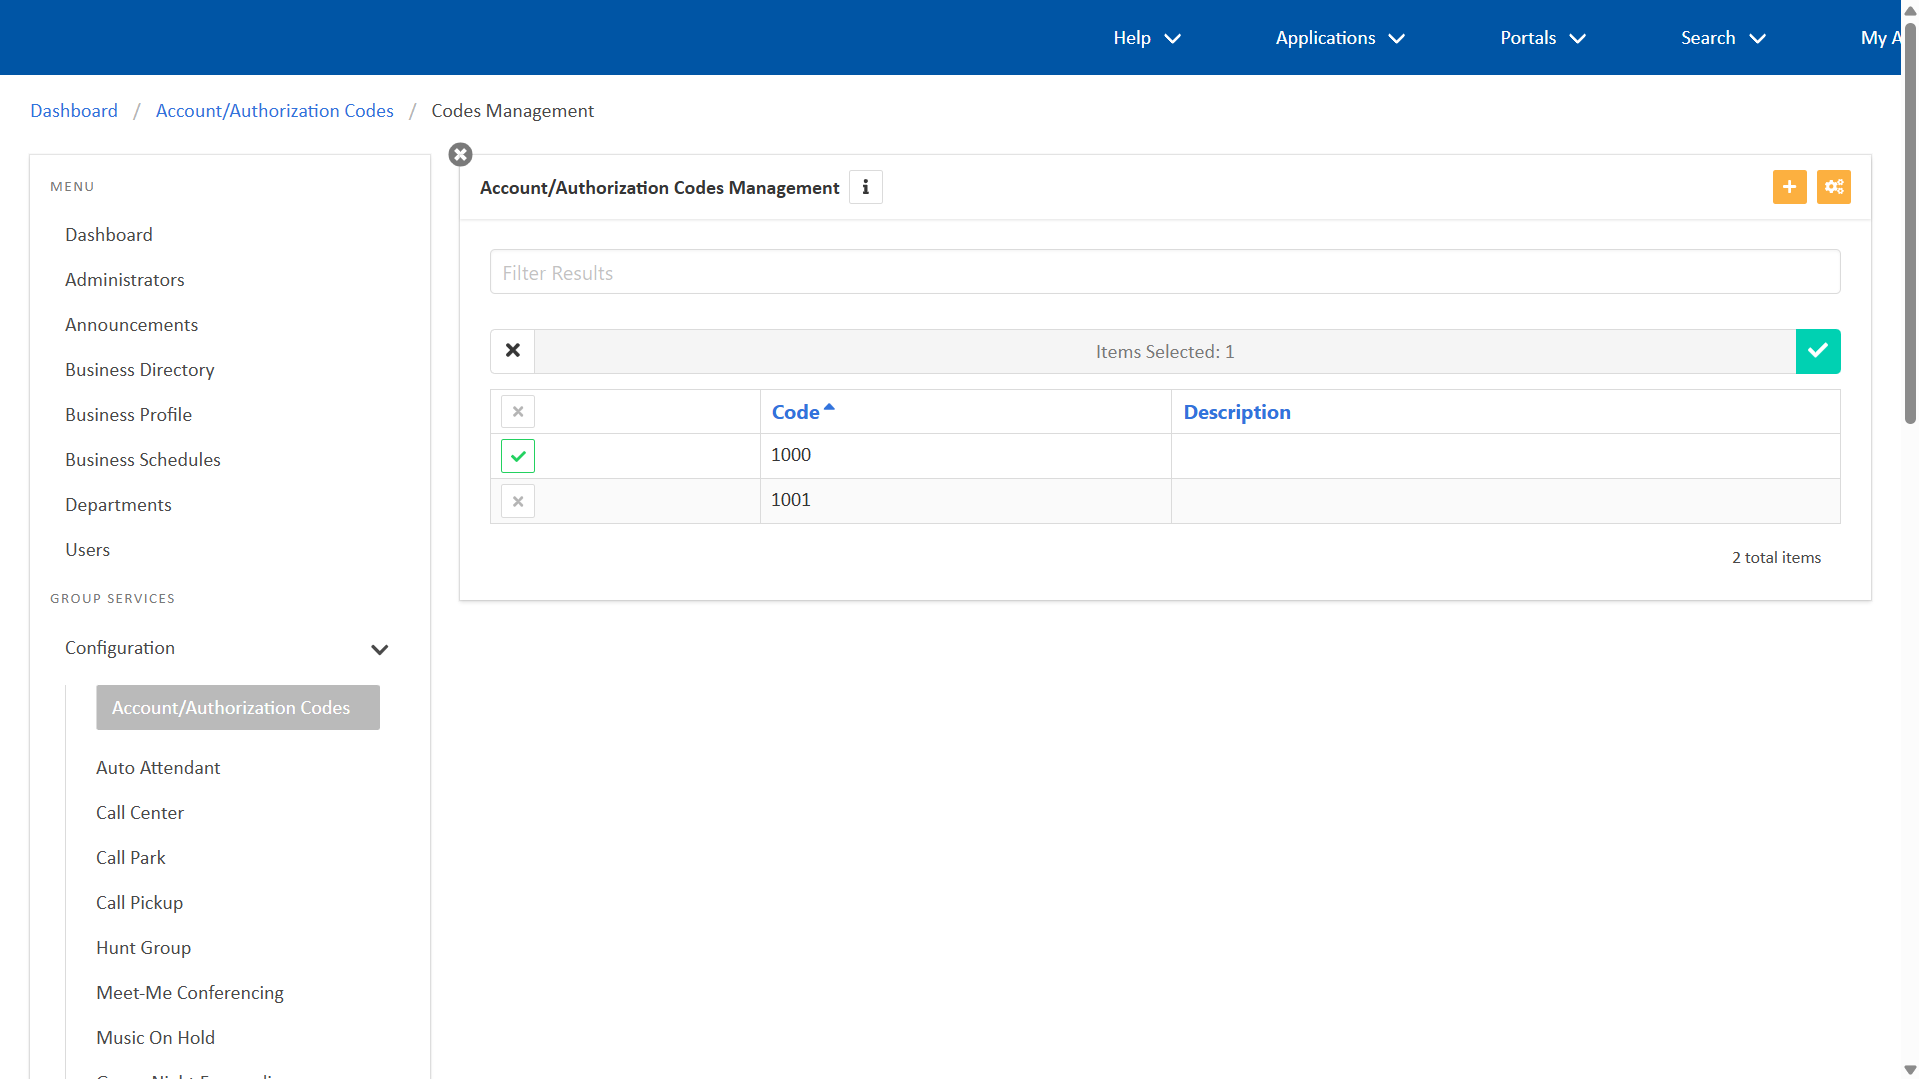Clear selection with the X icon
1919x1079 pixels.
(x=513, y=351)
